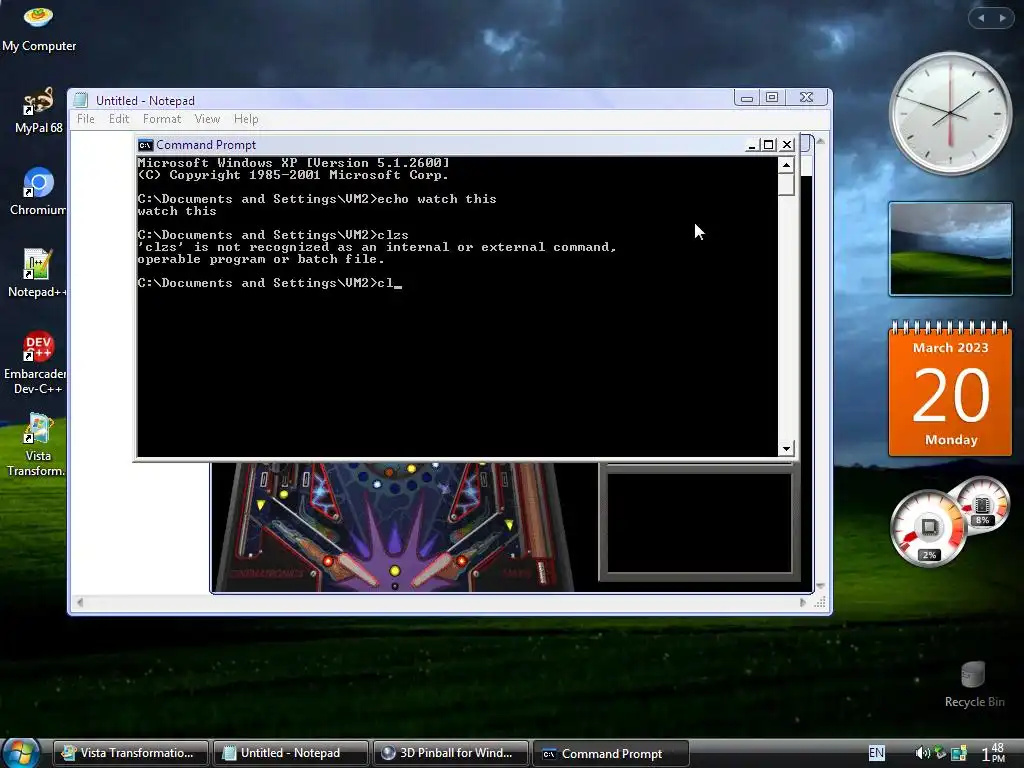Viewport: 1024px width, 768px height.
Task: Click the Command Prompt title bar icon
Action: [x=145, y=145]
